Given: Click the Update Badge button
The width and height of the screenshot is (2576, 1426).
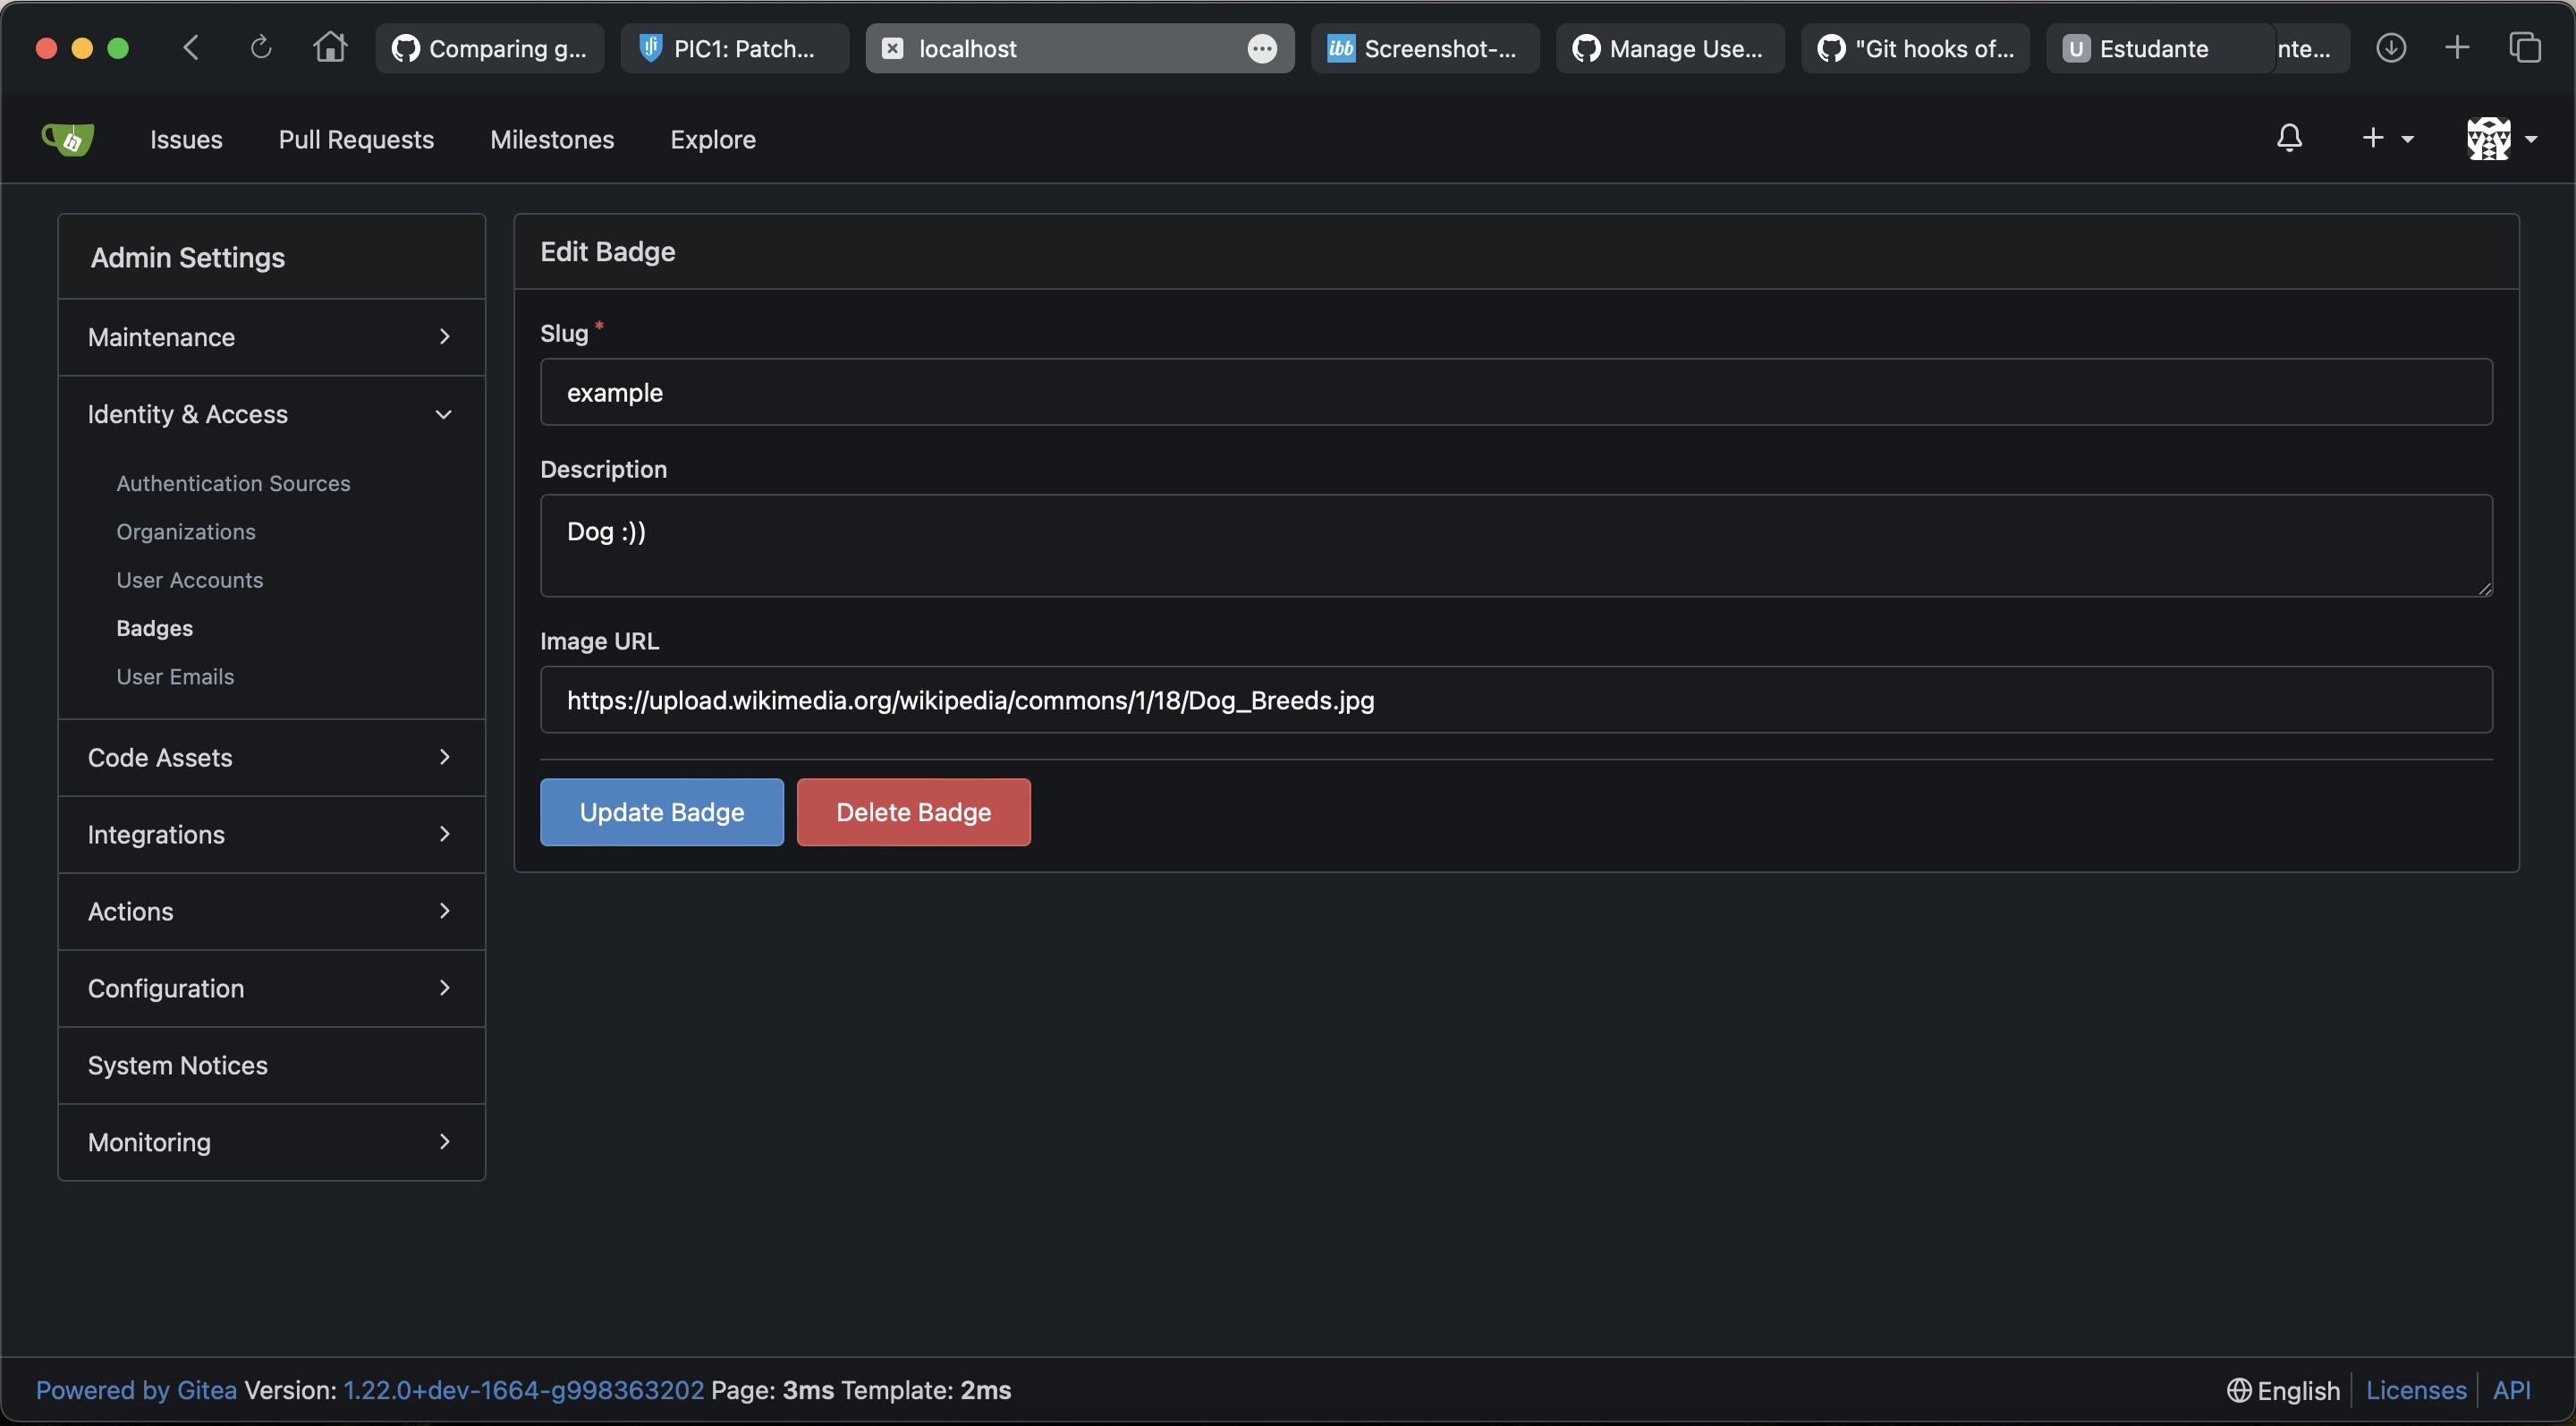Looking at the screenshot, I should click(661, 812).
